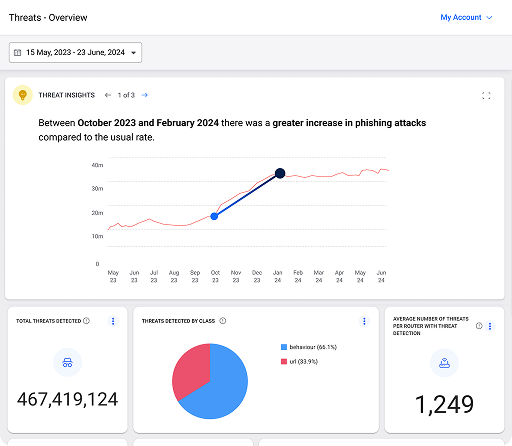Select the October 2023 blue chart marker
512x446 pixels.
coord(214,216)
